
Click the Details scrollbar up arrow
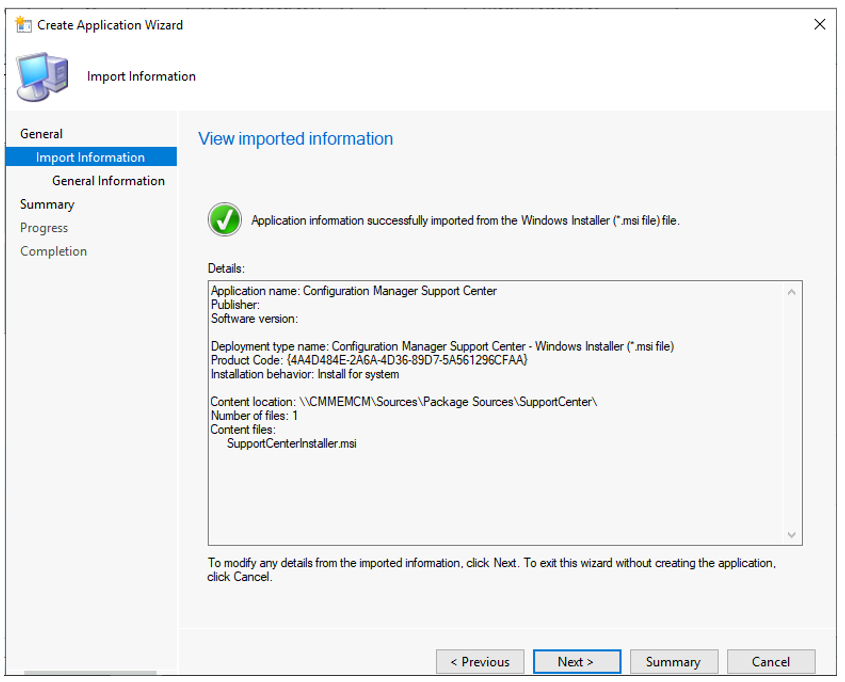point(791,293)
